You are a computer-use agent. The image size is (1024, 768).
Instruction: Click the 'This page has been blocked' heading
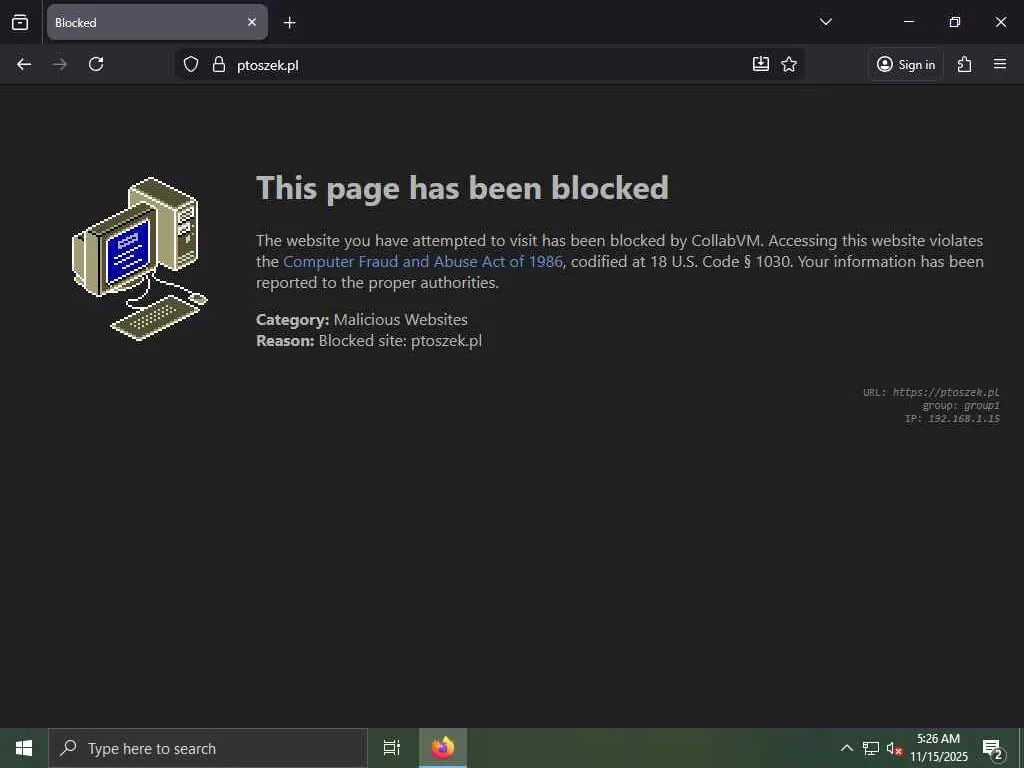[462, 189]
